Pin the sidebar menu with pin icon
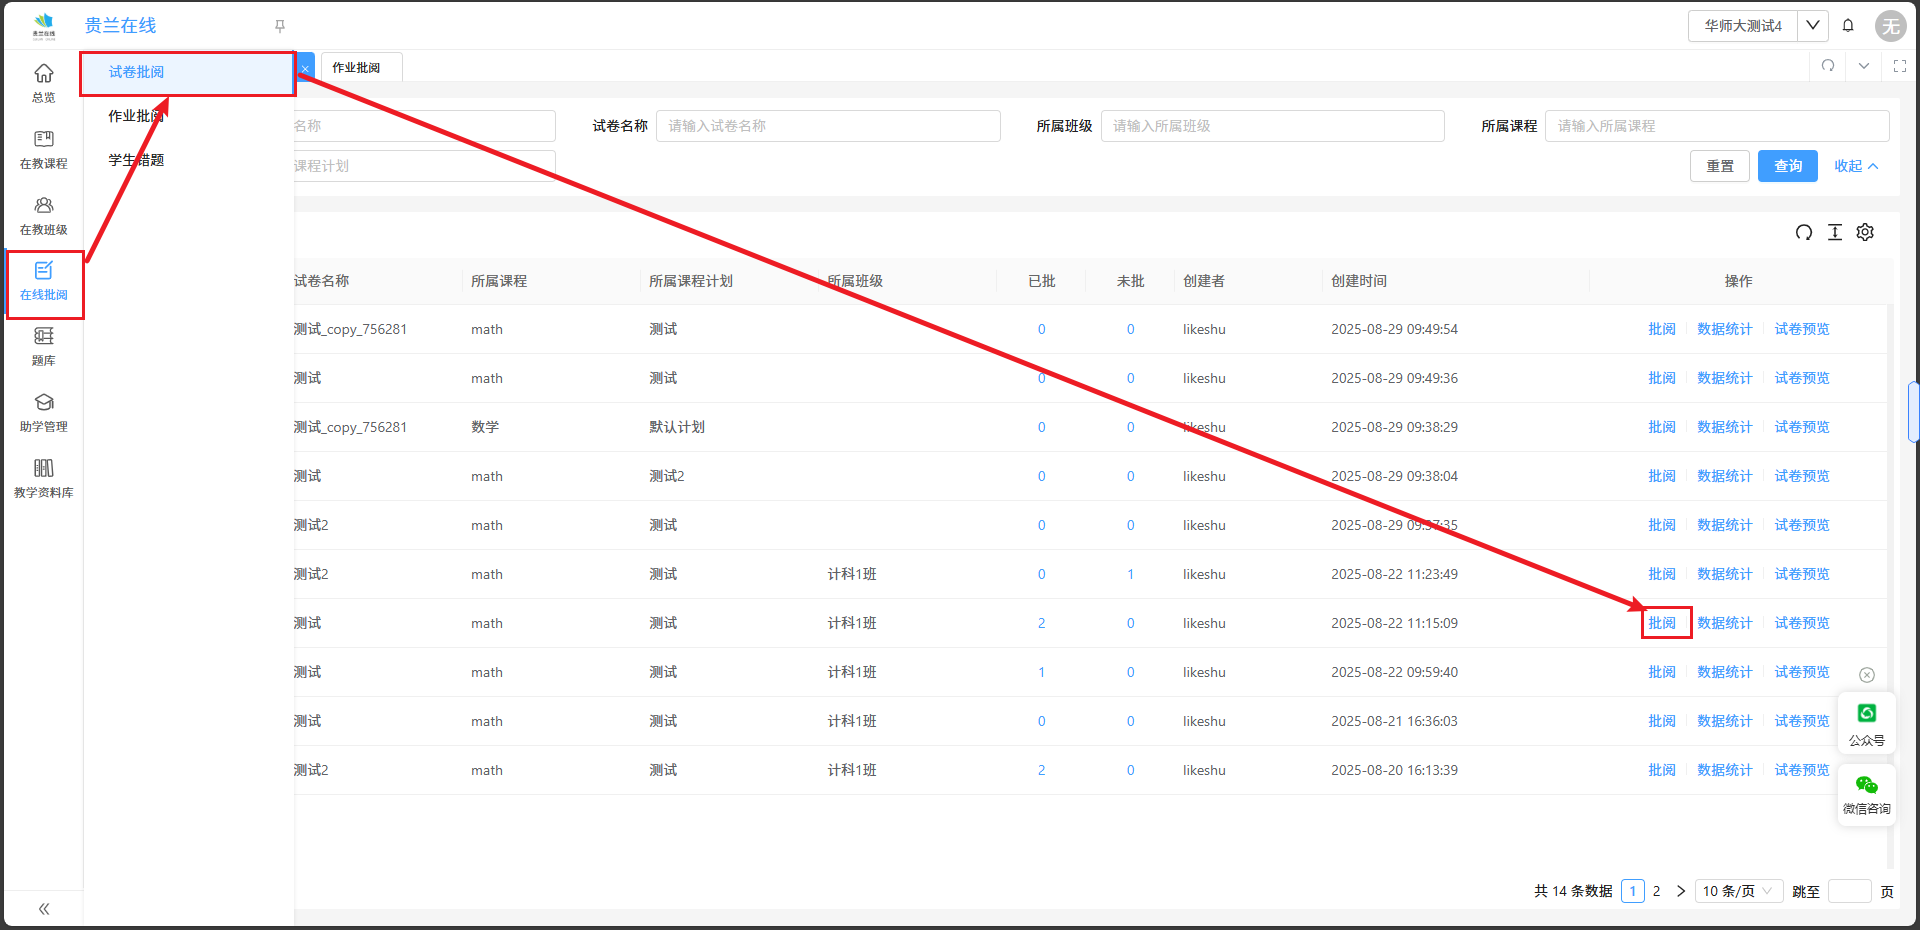This screenshot has width=1920, height=930. [280, 26]
